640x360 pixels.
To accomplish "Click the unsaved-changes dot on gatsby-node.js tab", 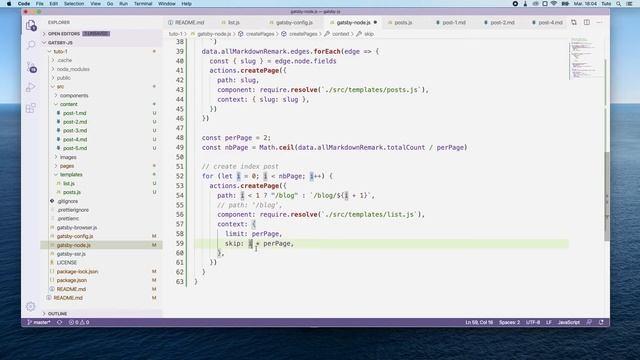I will [x=375, y=22].
